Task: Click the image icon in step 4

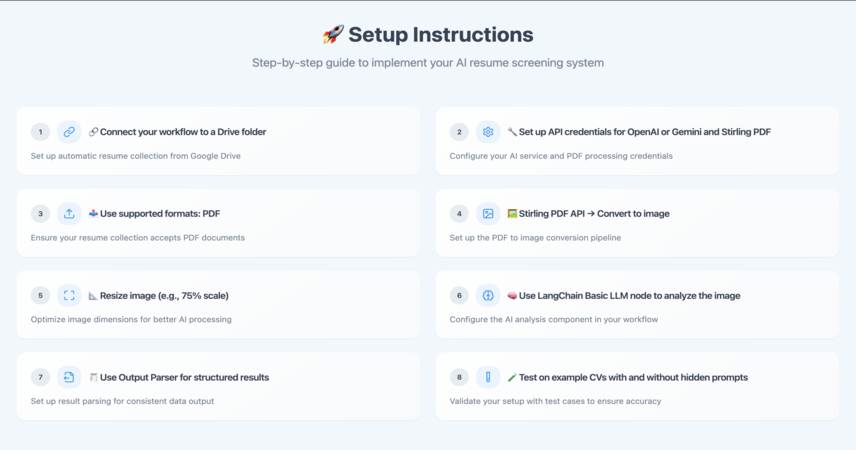Action: coord(488,214)
